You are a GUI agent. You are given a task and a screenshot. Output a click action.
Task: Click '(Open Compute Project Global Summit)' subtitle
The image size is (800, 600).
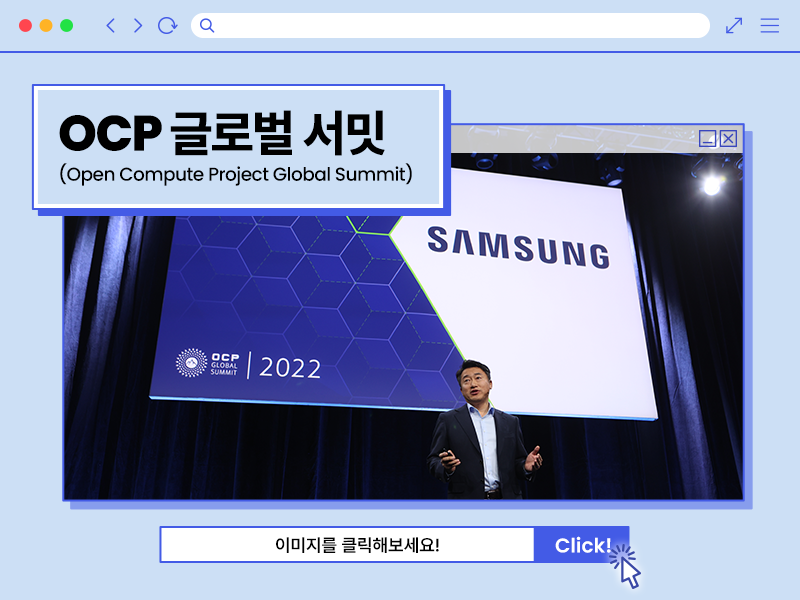236,174
